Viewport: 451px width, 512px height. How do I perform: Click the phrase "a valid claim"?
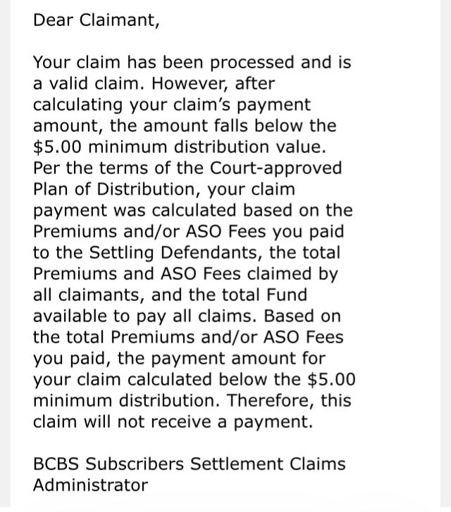(x=86, y=83)
